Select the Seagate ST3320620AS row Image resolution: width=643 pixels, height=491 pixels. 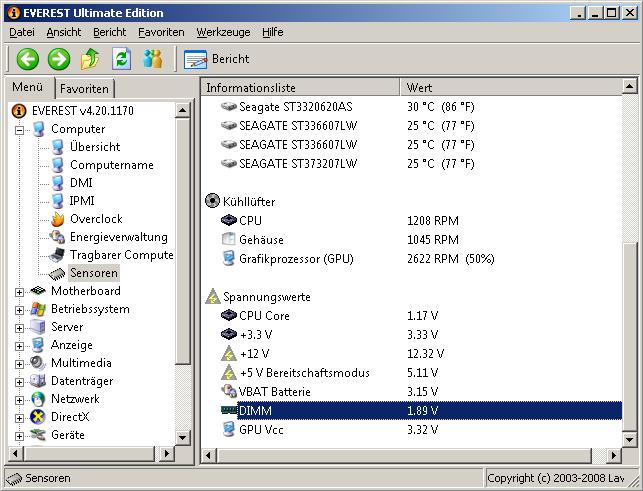pos(411,107)
